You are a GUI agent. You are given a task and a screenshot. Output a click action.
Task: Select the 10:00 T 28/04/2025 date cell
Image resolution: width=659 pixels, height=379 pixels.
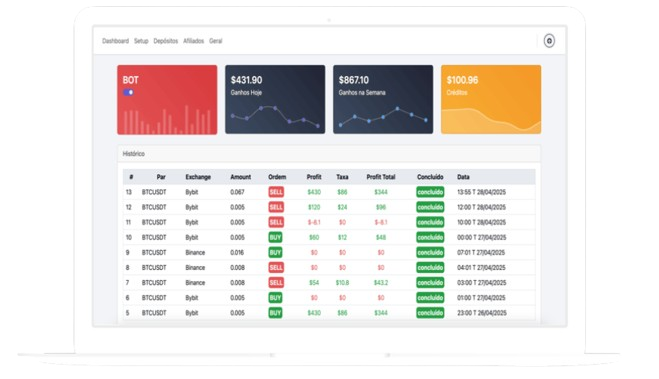pos(481,222)
